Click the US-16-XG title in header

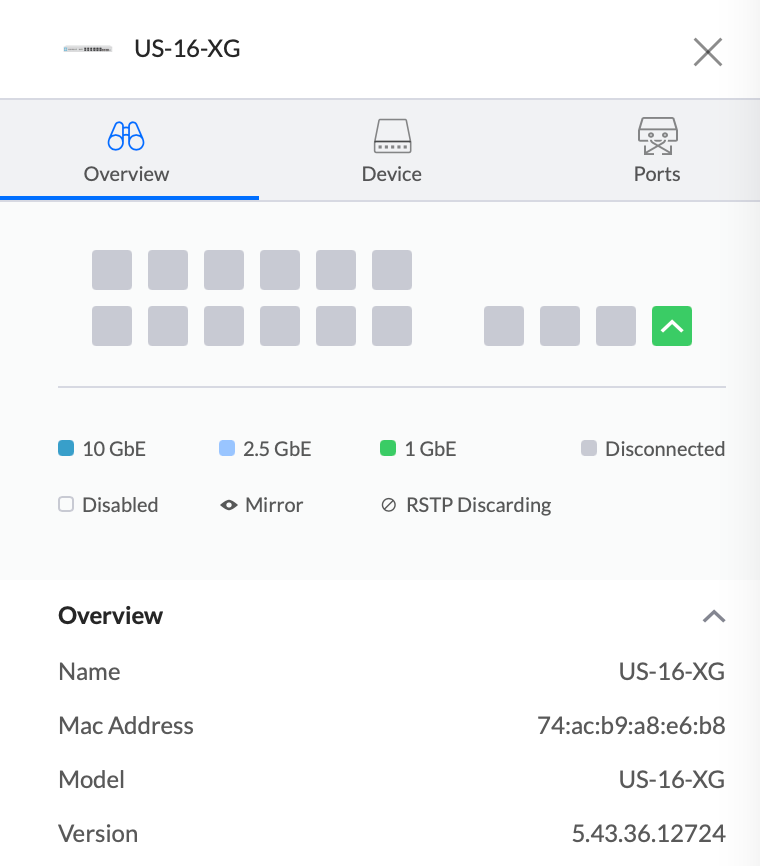click(187, 49)
